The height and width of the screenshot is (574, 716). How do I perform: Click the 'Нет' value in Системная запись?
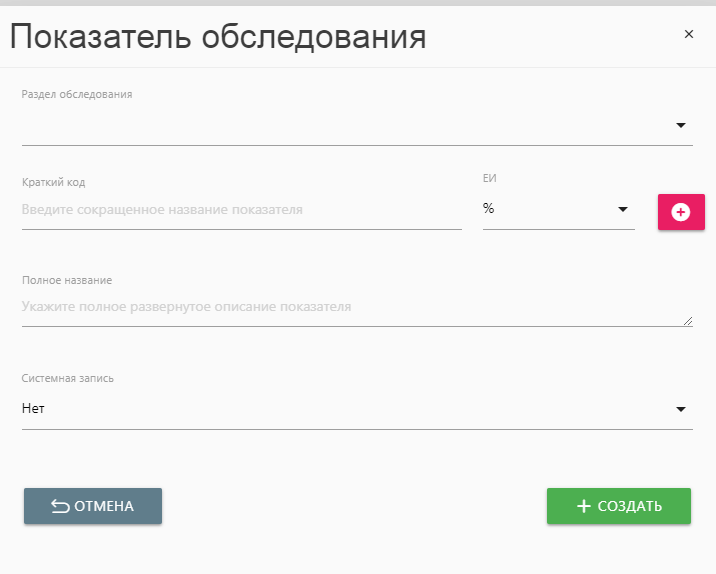tap(33, 409)
